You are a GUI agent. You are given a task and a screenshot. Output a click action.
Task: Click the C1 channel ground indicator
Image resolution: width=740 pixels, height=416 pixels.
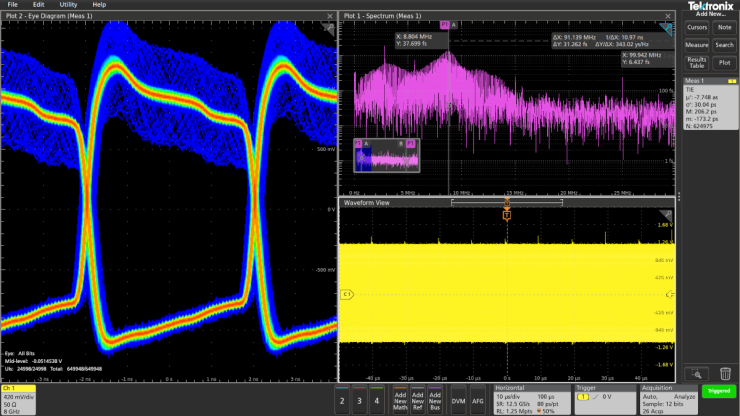pyautogui.click(x=348, y=295)
